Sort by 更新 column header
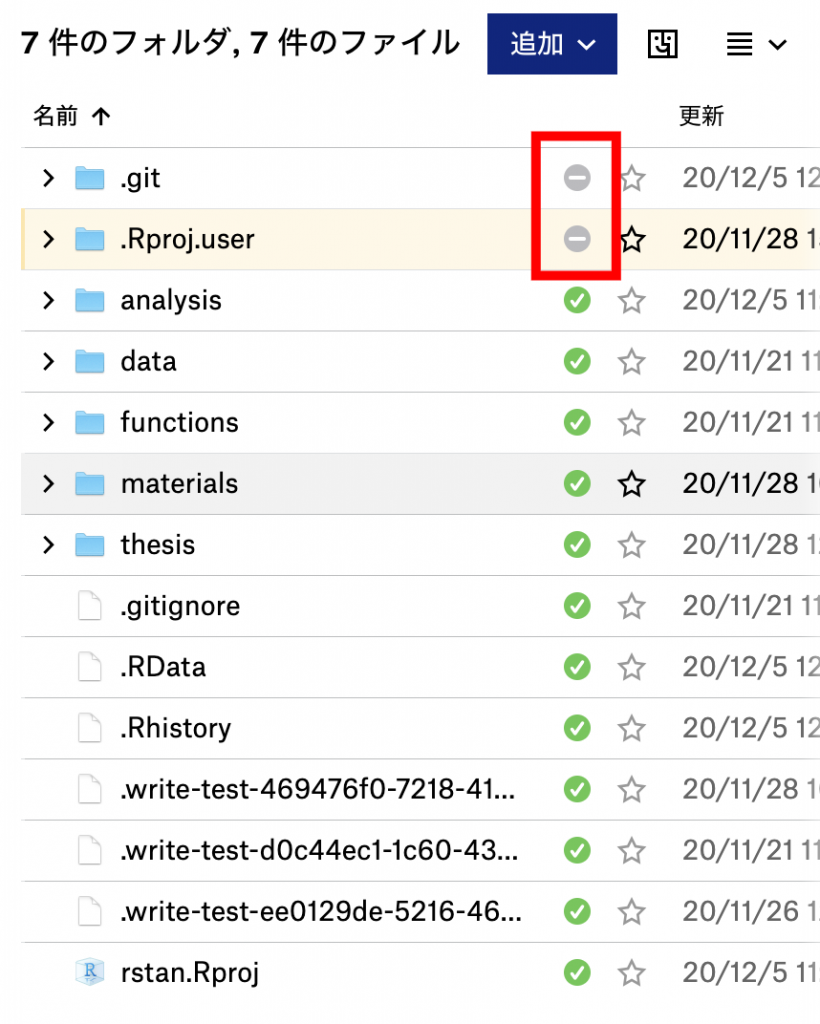 point(701,116)
